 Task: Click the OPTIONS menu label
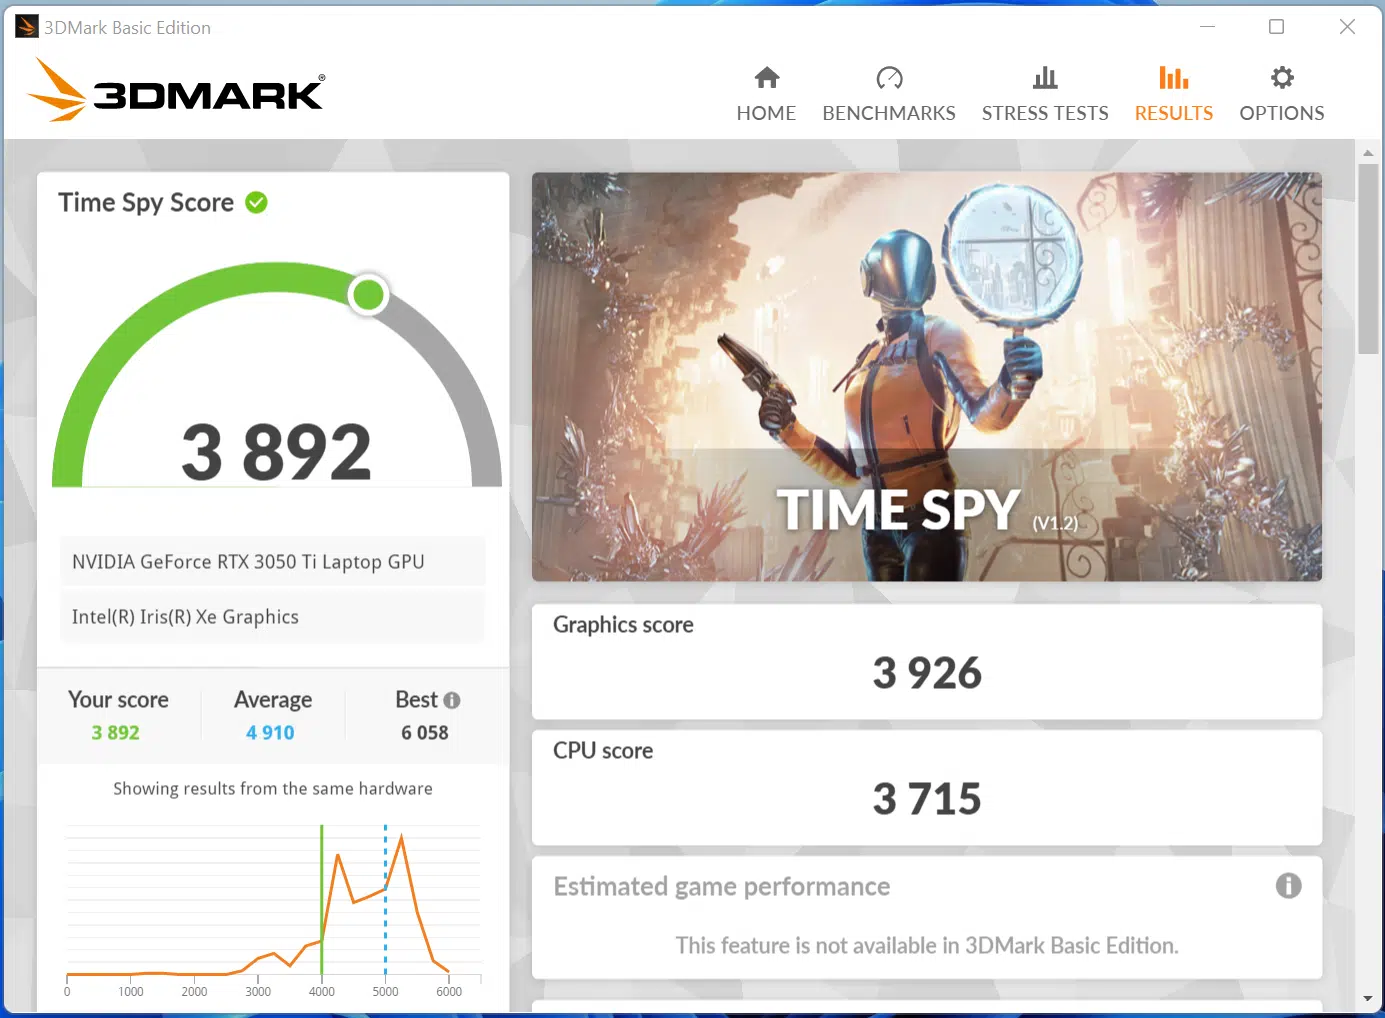(1282, 113)
